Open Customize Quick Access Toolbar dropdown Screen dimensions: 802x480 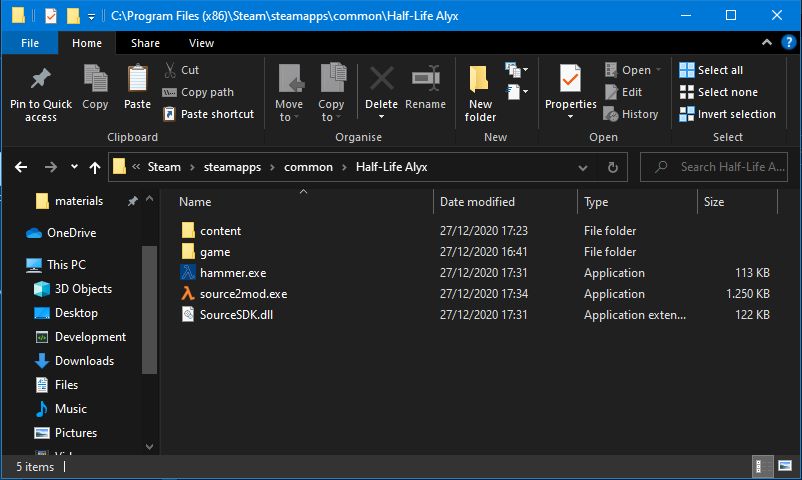pyautogui.click(x=91, y=17)
